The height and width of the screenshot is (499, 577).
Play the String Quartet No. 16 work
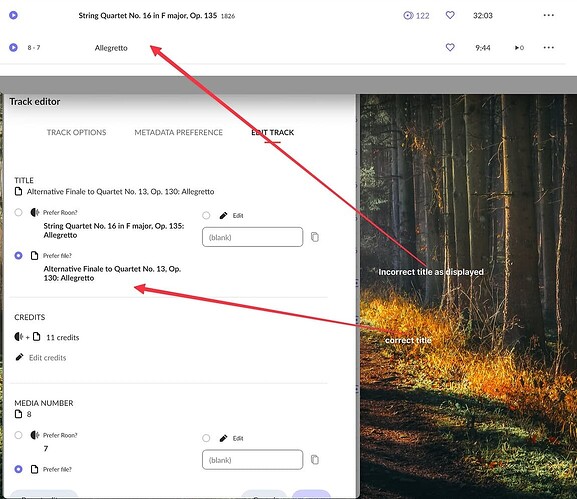13,15
